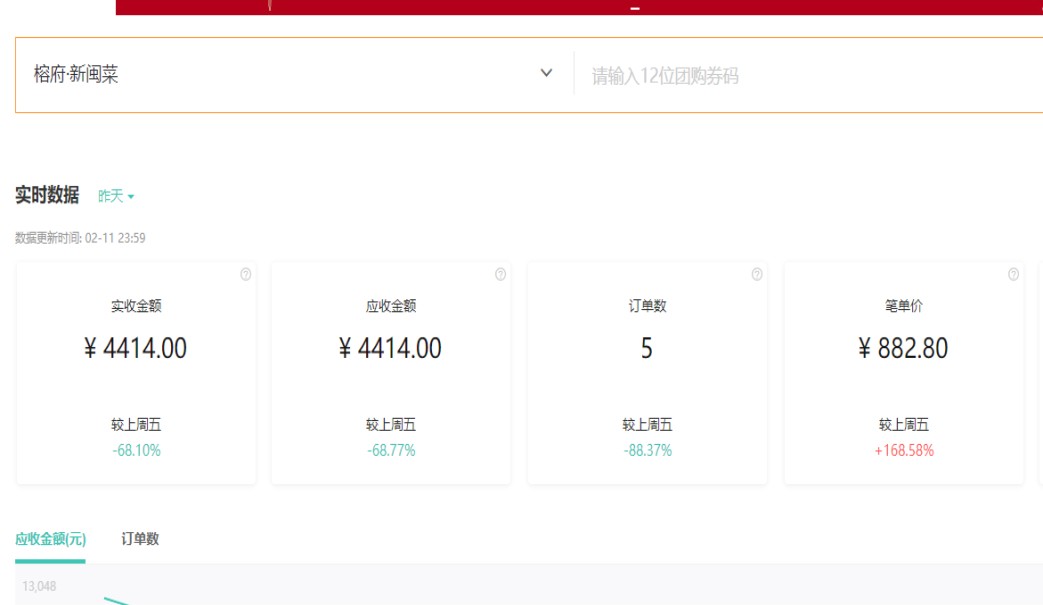Click help icon on 实收金额 card
The width and height of the screenshot is (1043, 605).
click(246, 275)
